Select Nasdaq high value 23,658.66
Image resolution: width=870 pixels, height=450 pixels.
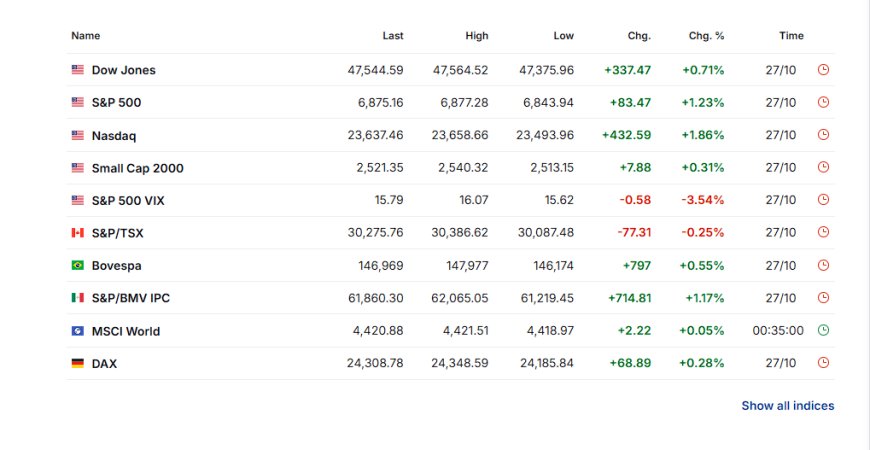pos(460,135)
